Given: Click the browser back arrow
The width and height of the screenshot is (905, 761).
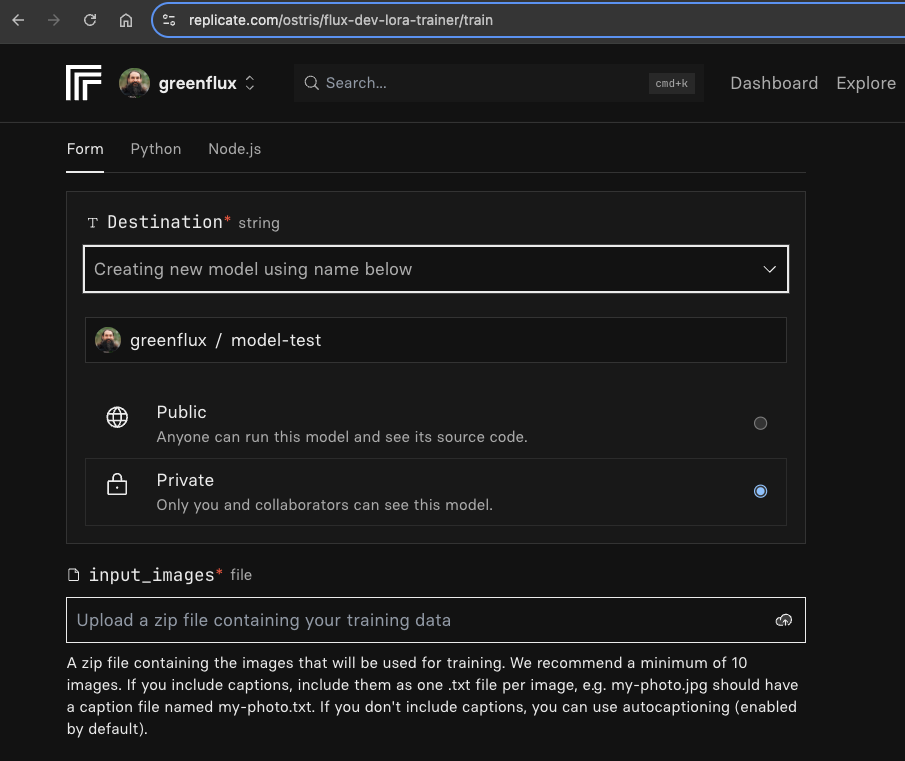Looking at the screenshot, I should [x=18, y=20].
